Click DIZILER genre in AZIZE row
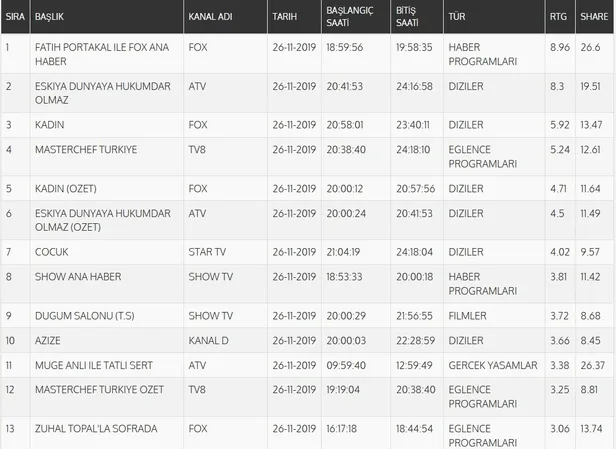Screen dimensions: 616x449 click(466, 341)
